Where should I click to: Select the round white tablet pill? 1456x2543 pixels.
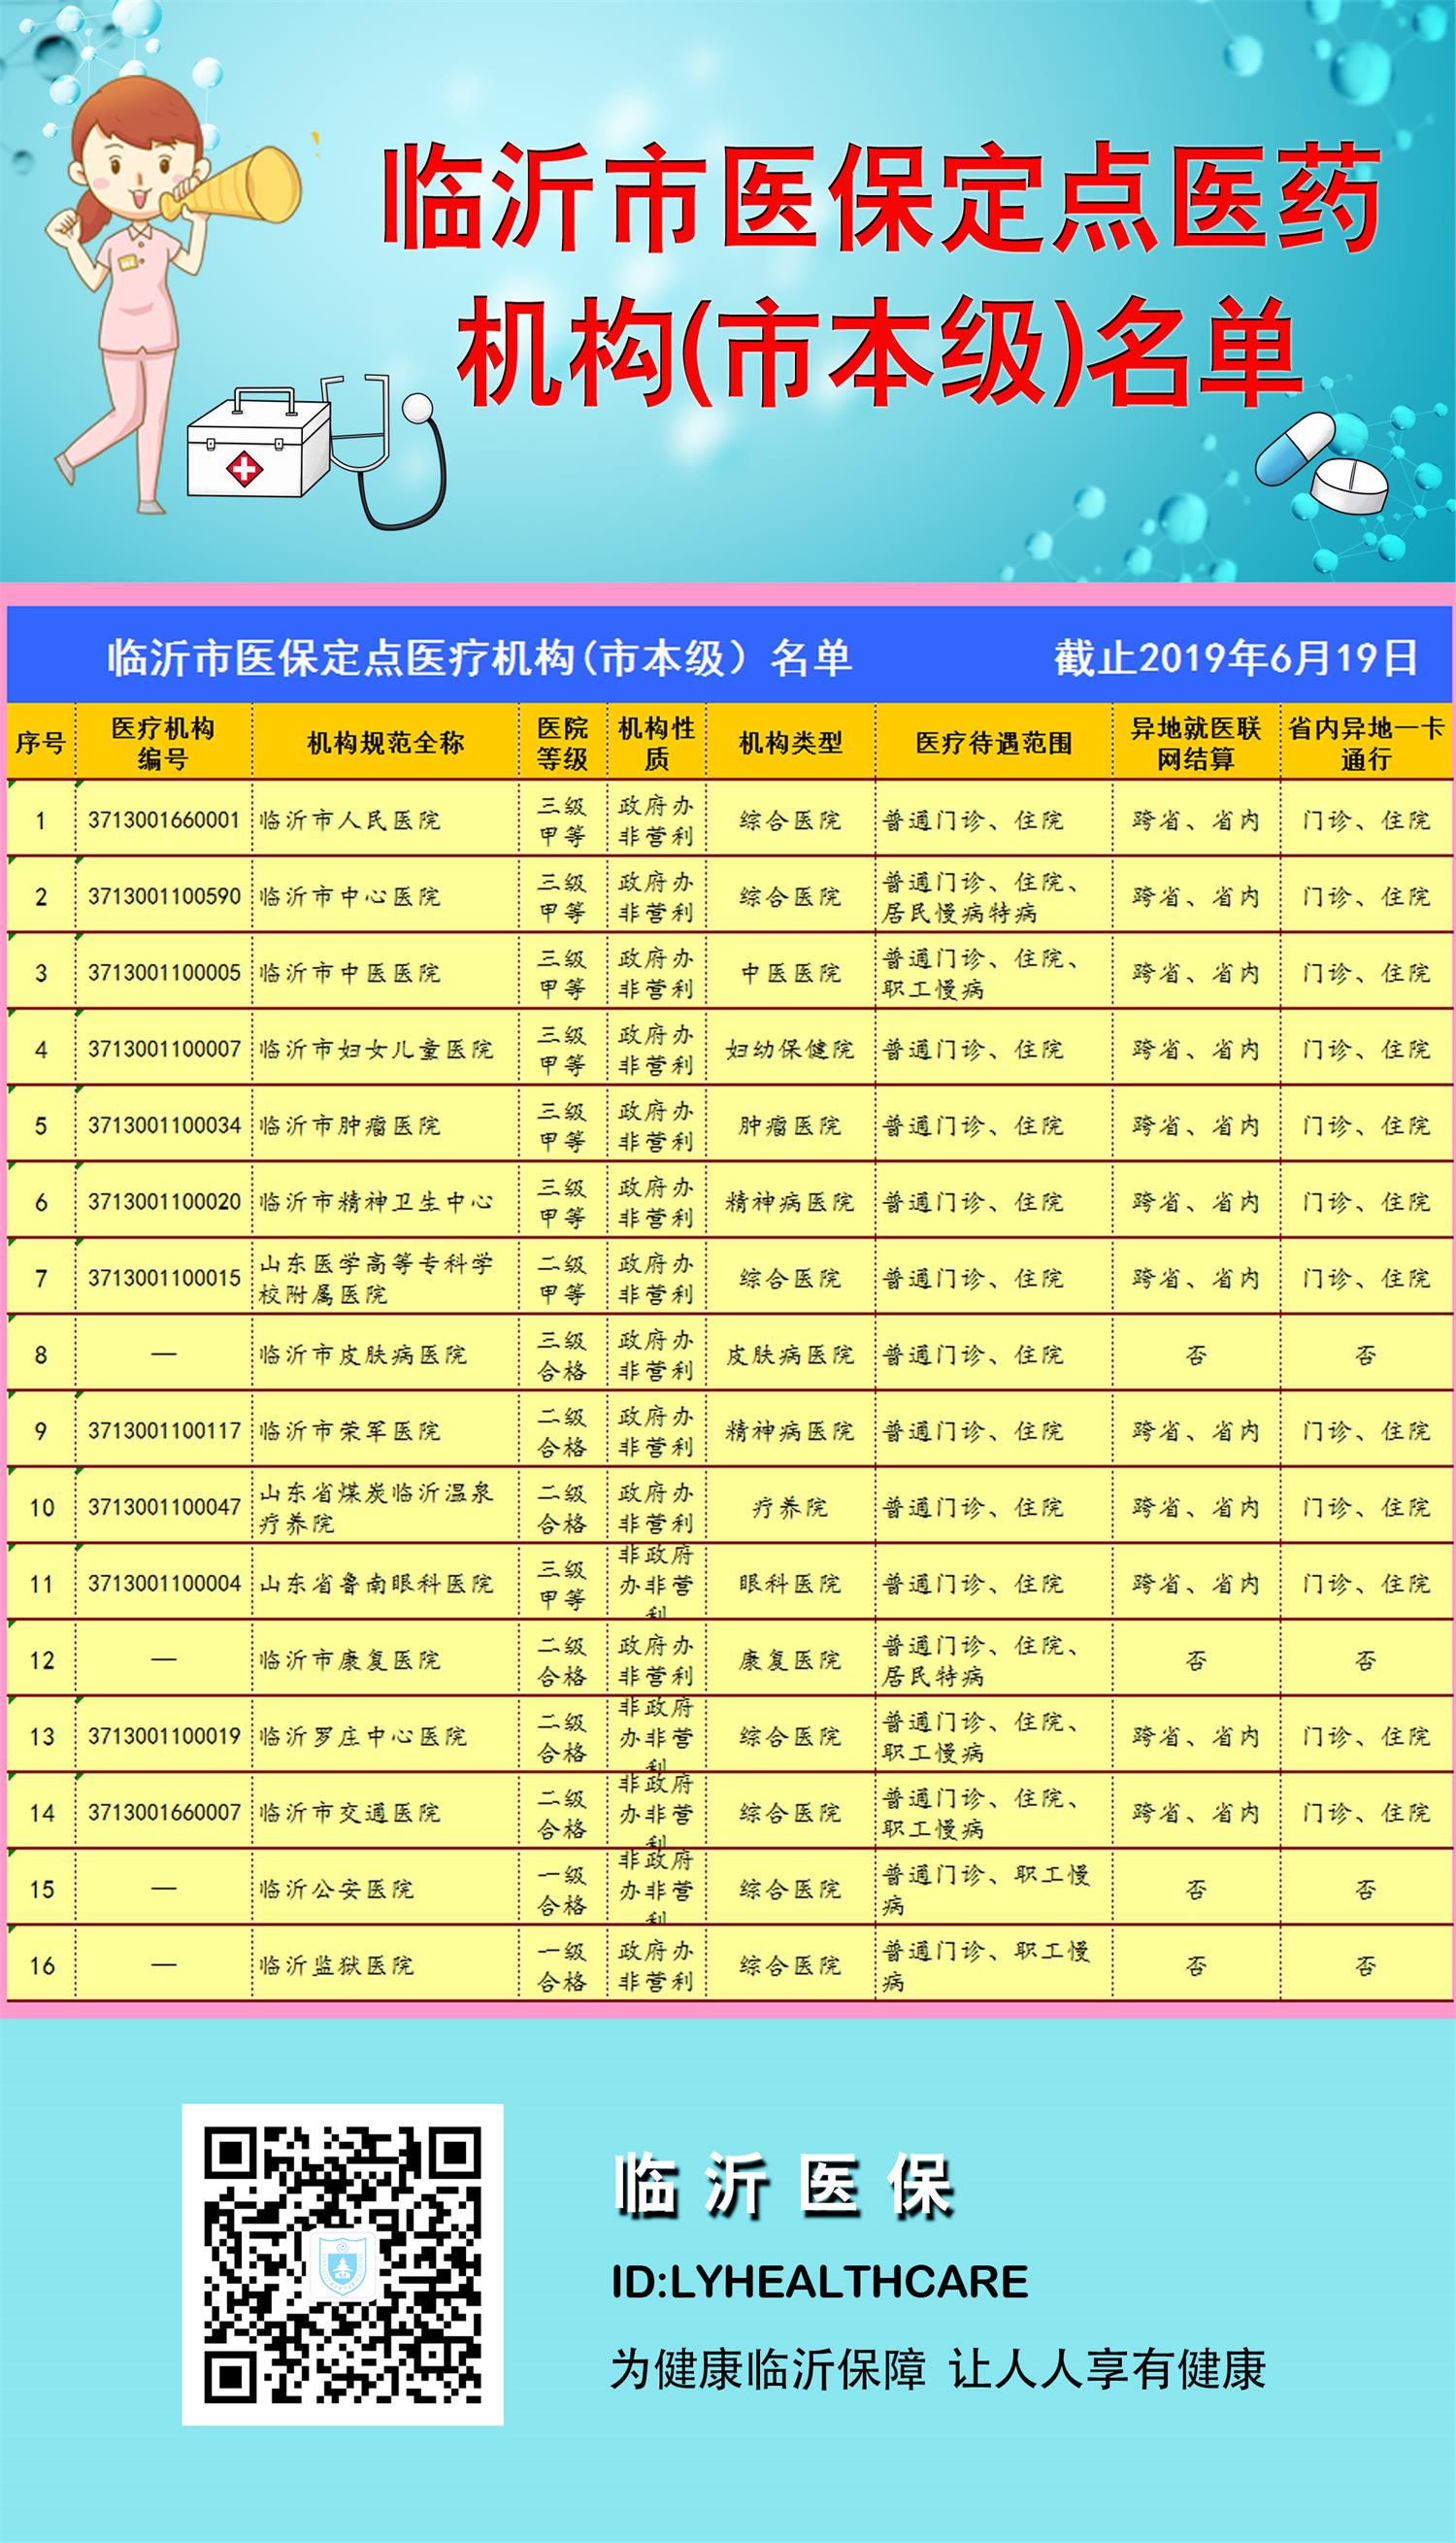click(1348, 486)
